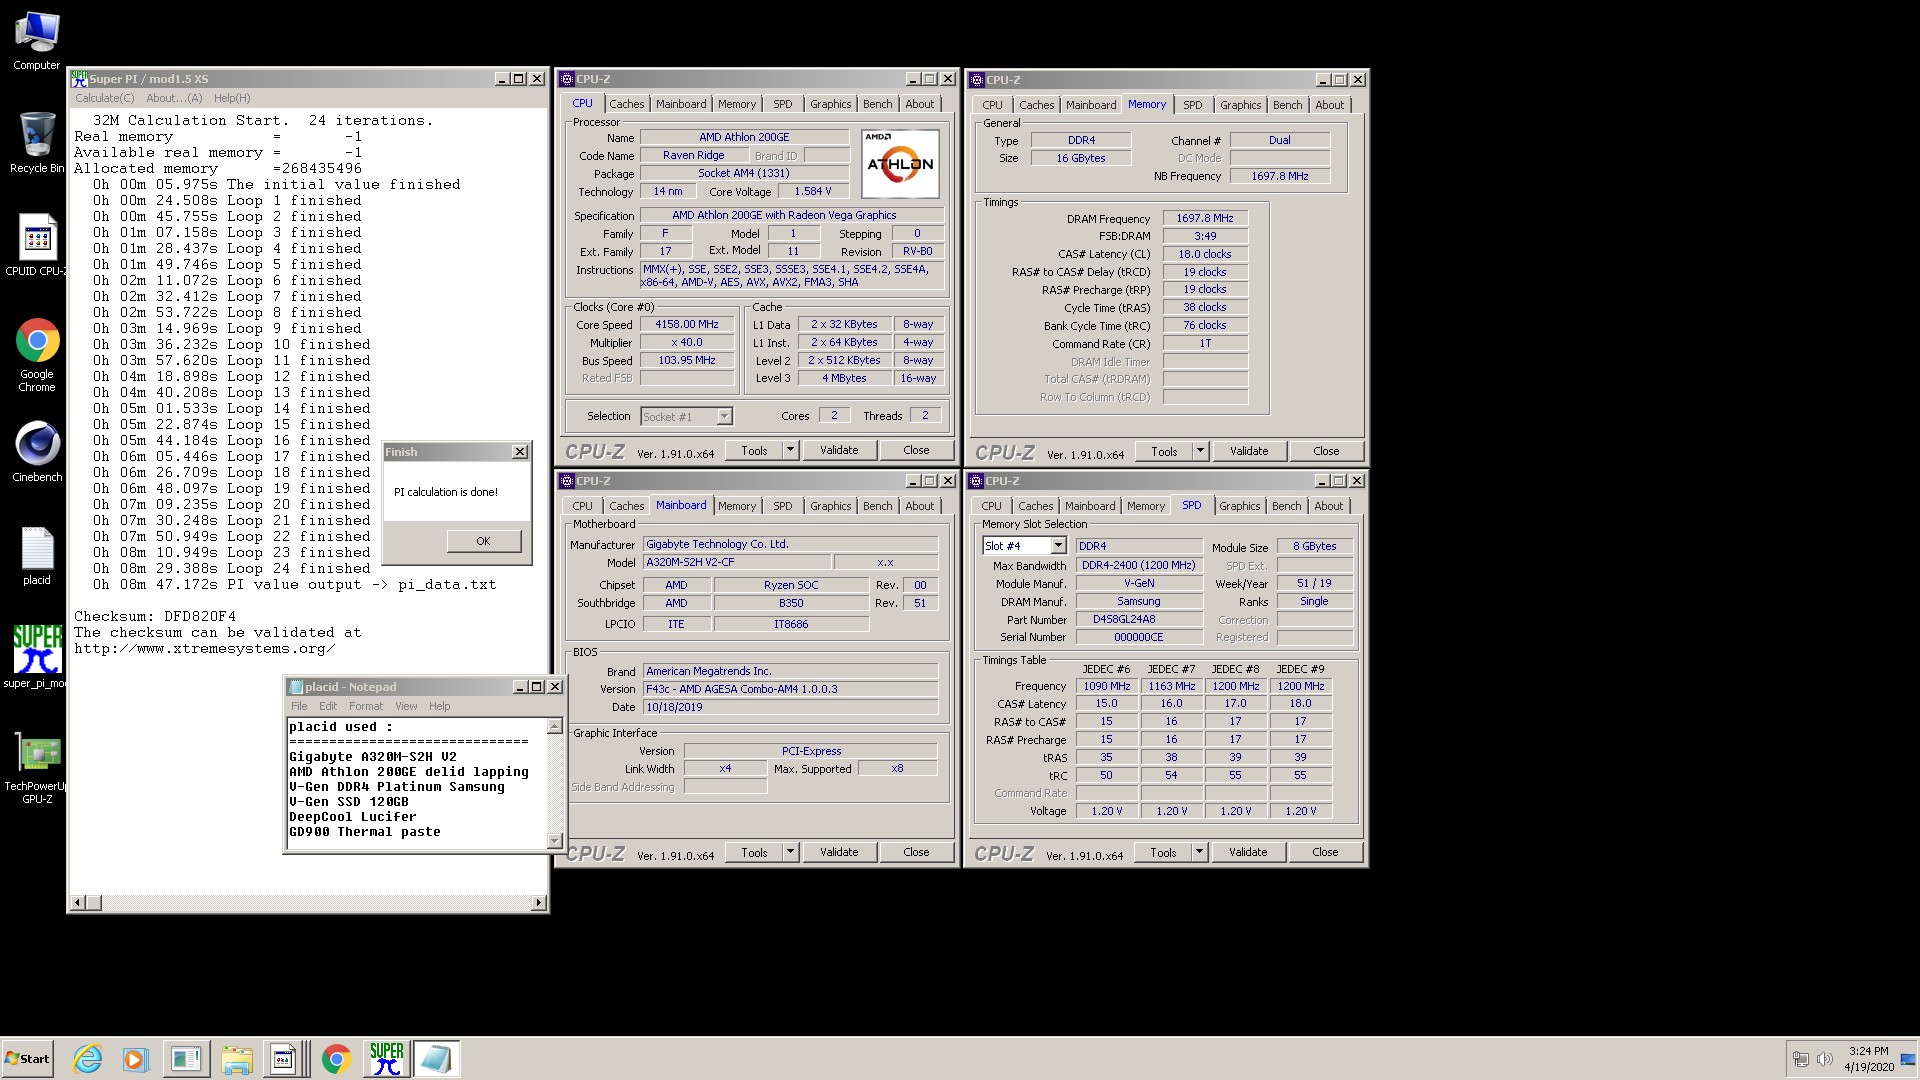Viewport: 1920px width, 1080px height.
Task: Click the motherboard Model field A320M-S2H V2-CF
Action: tap(737, 562)
